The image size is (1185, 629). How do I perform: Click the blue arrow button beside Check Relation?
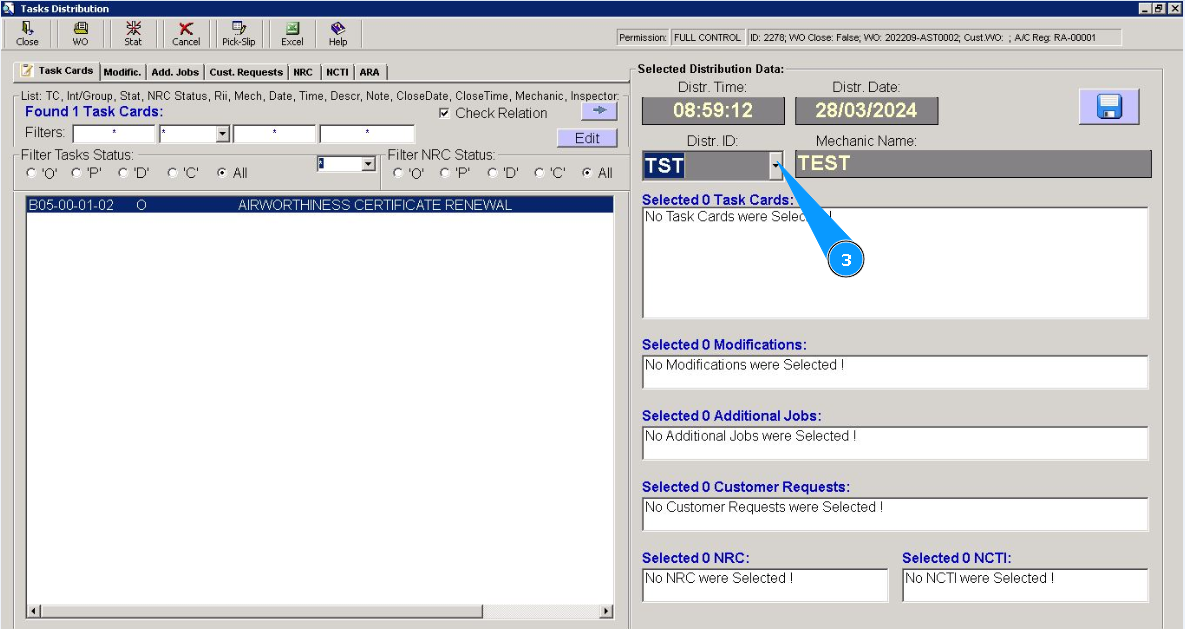599,111
